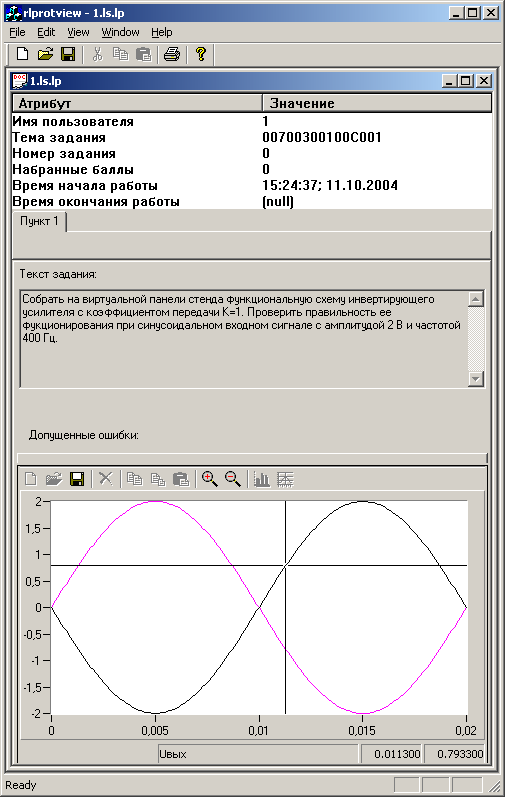
Task: Click the New document icon in main toolbar
Action: [22, 53]
